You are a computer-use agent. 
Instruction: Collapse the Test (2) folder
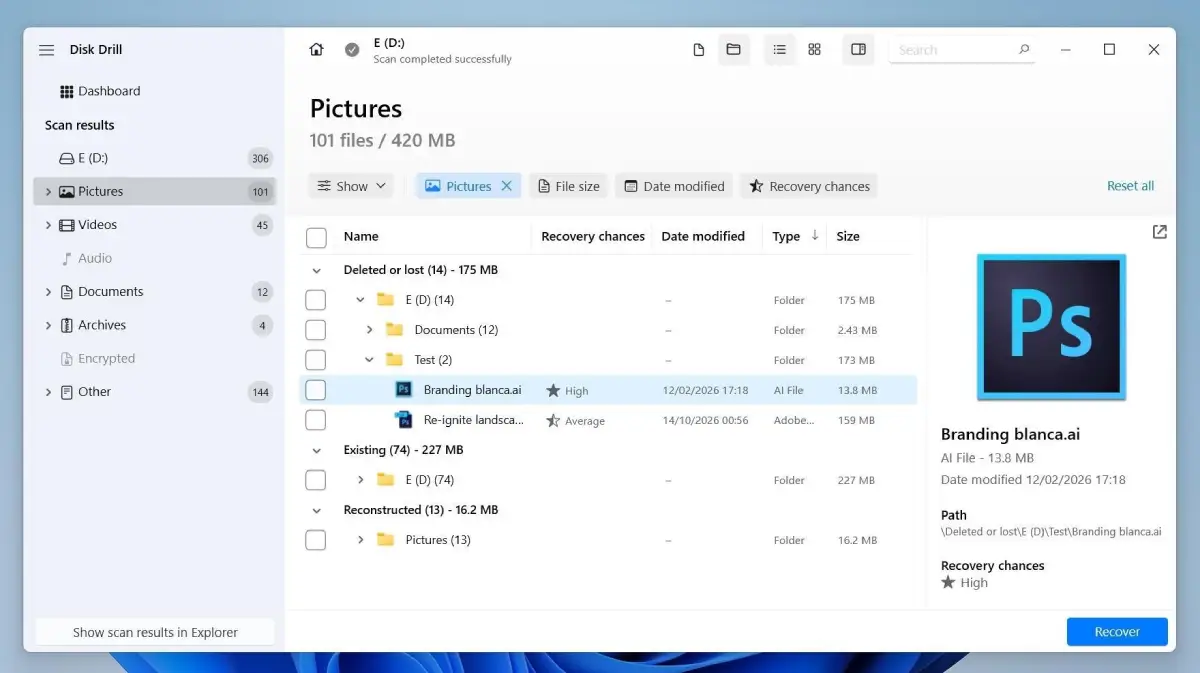click(x=369, y=360)
